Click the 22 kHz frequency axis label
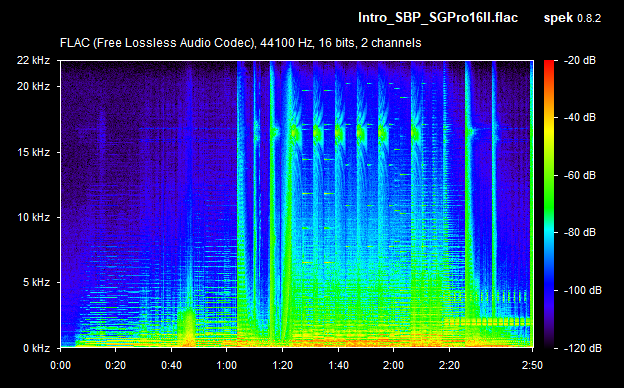The image size is (624, 388). click(33, 60)
